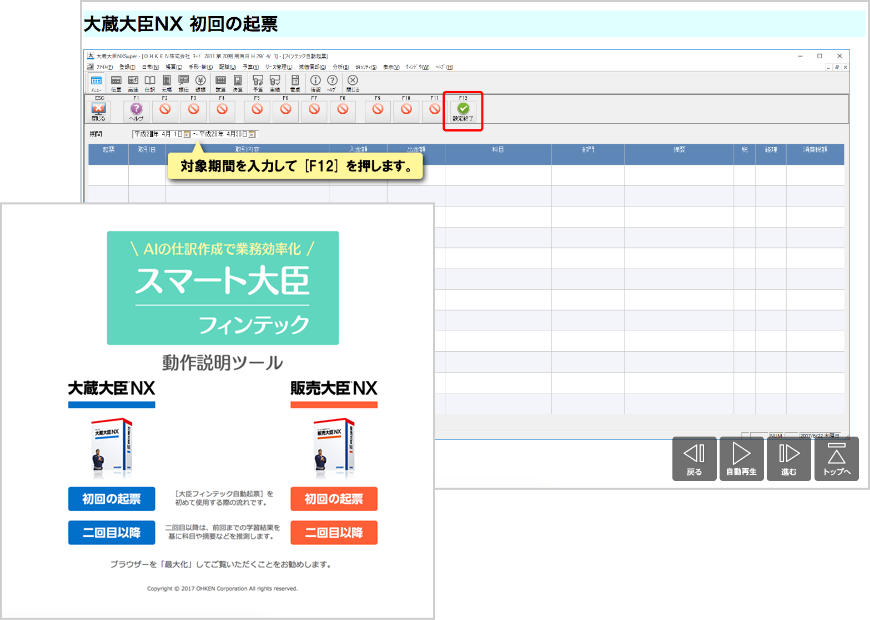Click the yen-symbol toolbar icon
870x620 pixels.
[x=200, y=83]
